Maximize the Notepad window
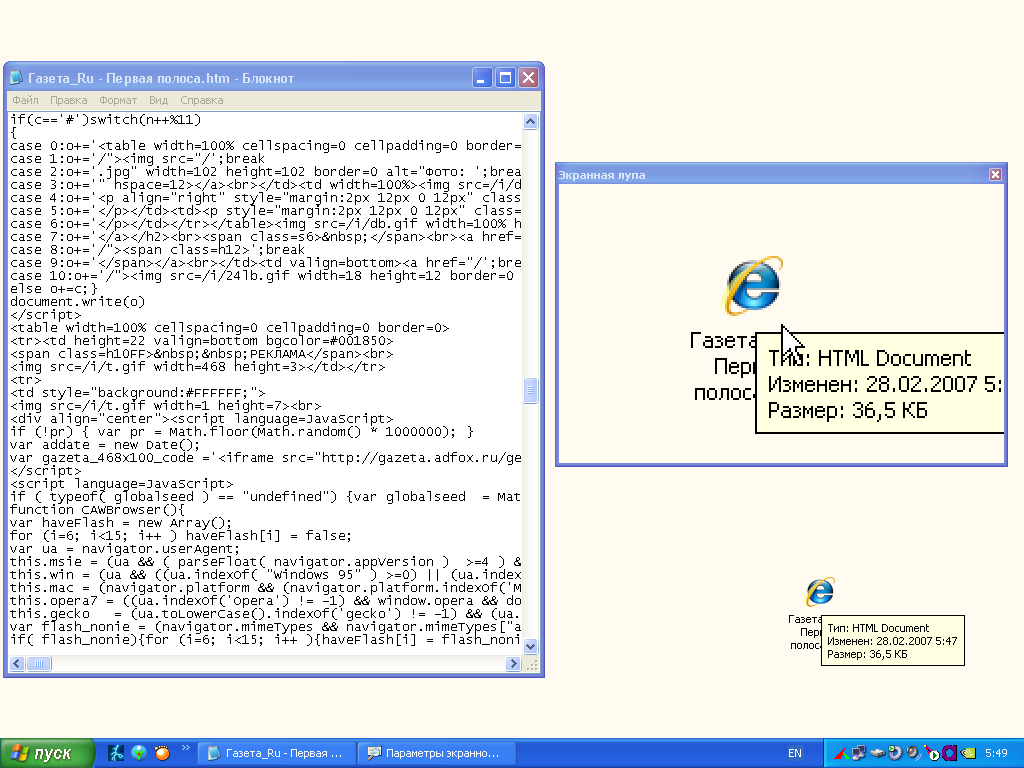The image size is (1024, 768). tap(506, 78)
